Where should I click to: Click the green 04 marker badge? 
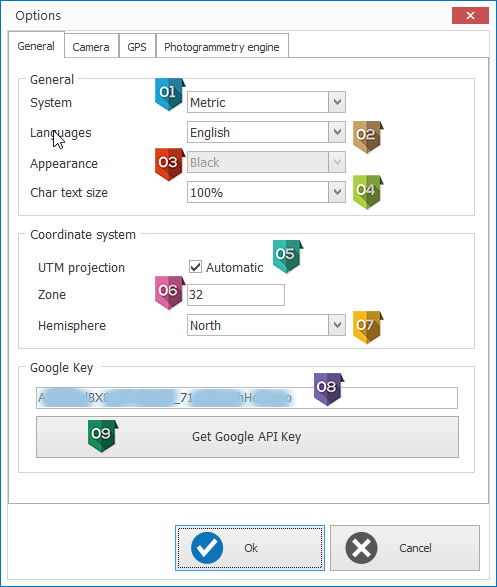pyautogui.click(x=368, y=192)
